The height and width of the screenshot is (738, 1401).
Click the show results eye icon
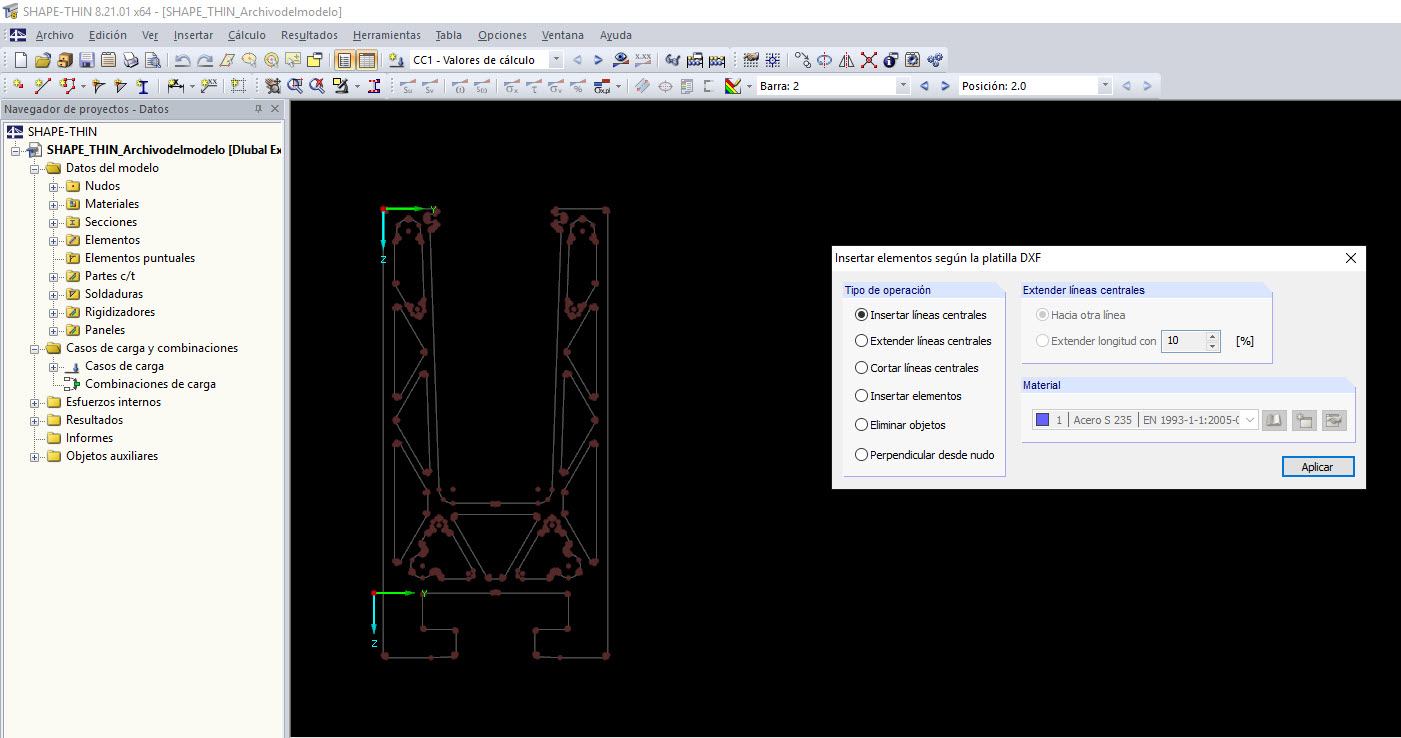(x=621, y=60)
